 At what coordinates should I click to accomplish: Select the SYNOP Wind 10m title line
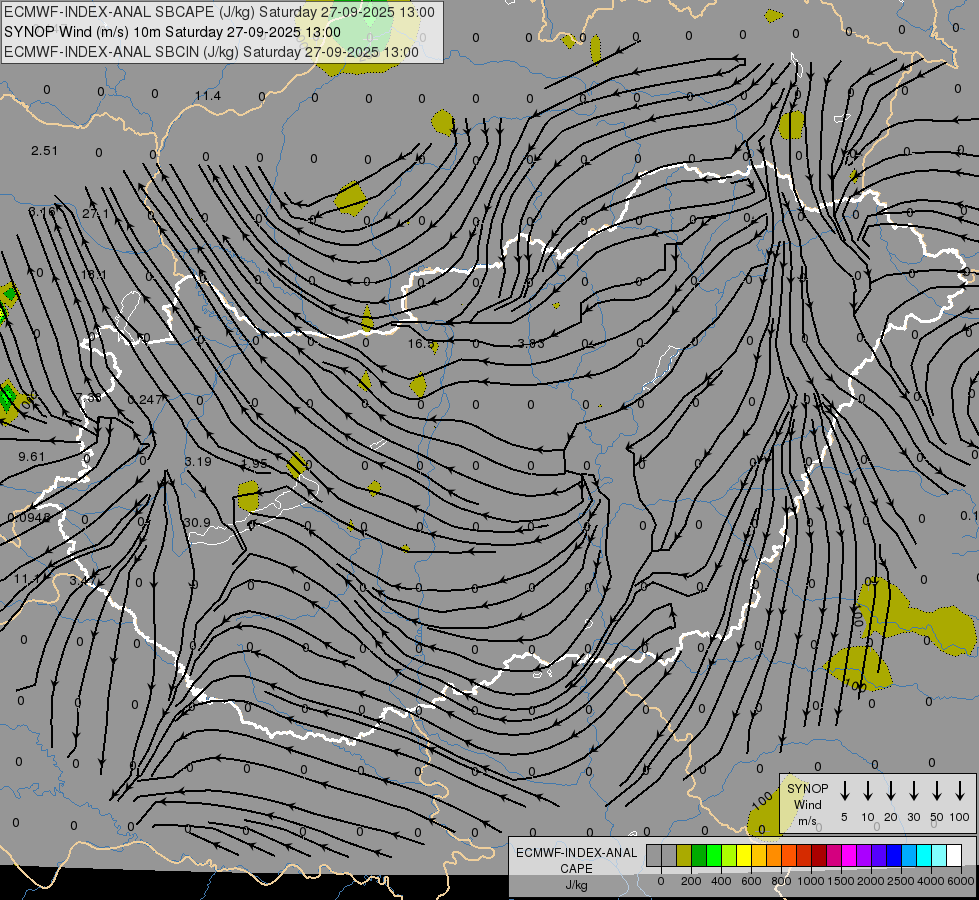tap(180, 32)
